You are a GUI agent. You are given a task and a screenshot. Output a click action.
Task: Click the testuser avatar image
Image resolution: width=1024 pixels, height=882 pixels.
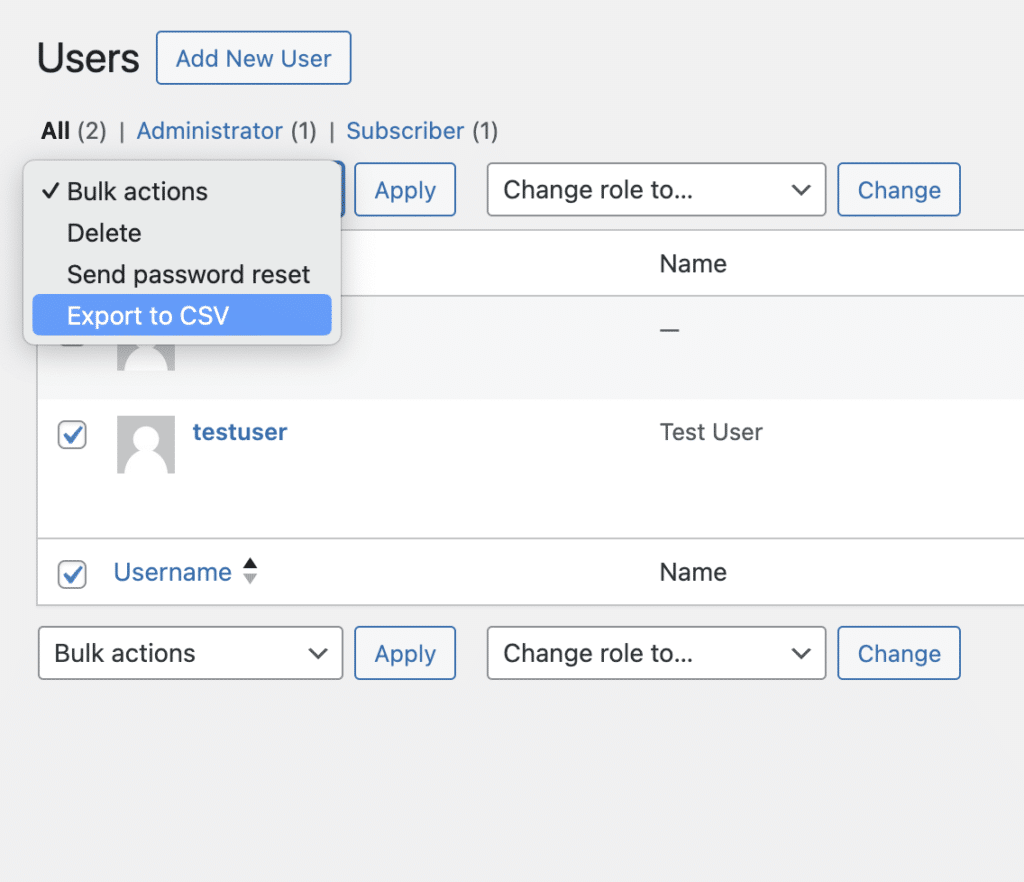pyautogui.click(x=146, y=444)
